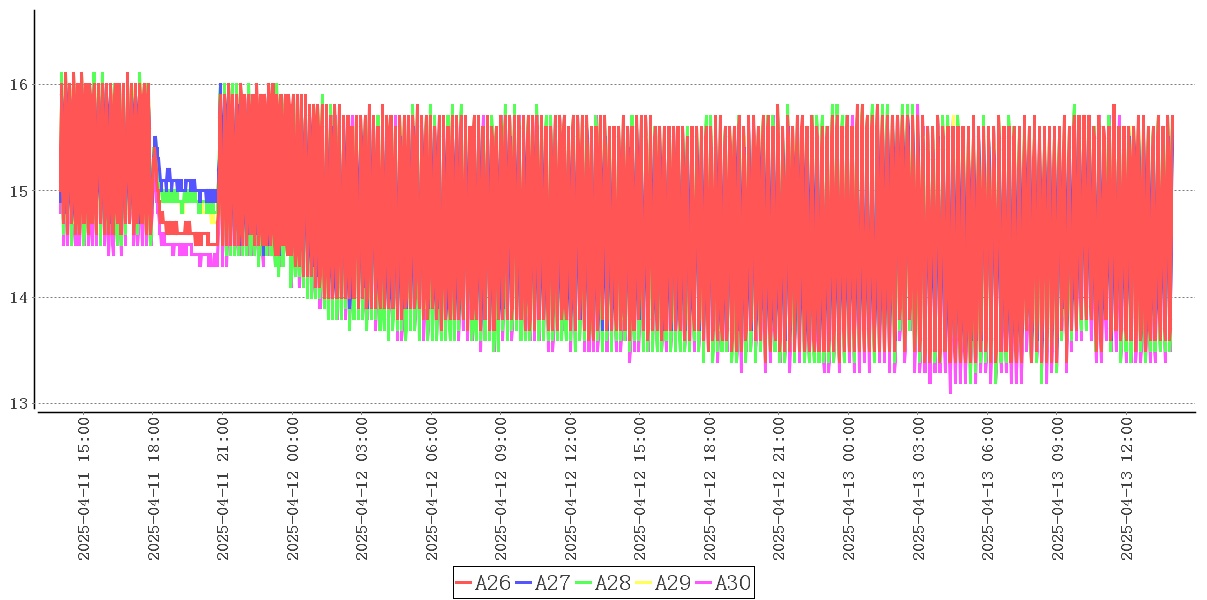1207x600 pixels.
Task: Toggle the A27 series legend label
Action: pyautogui.click(x=552, y=583)
